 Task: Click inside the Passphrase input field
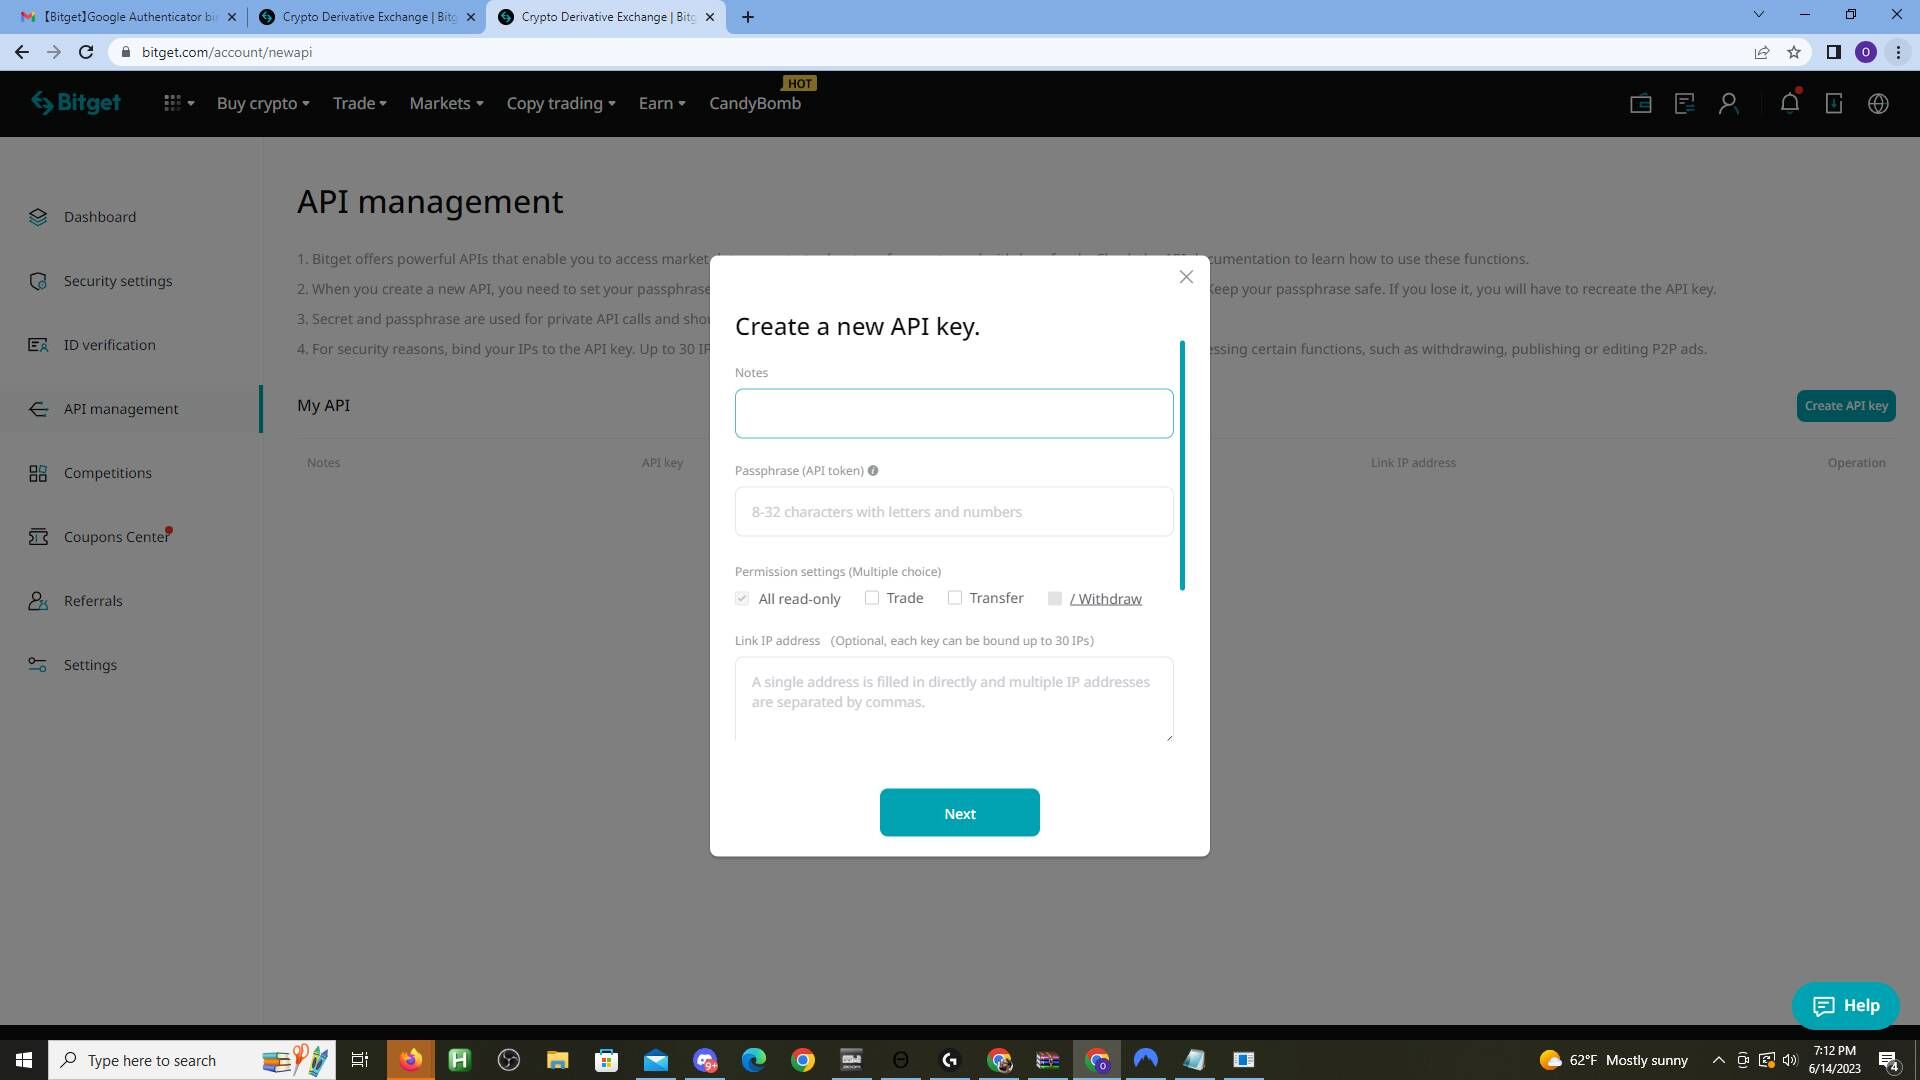click(x=953, y=511)
